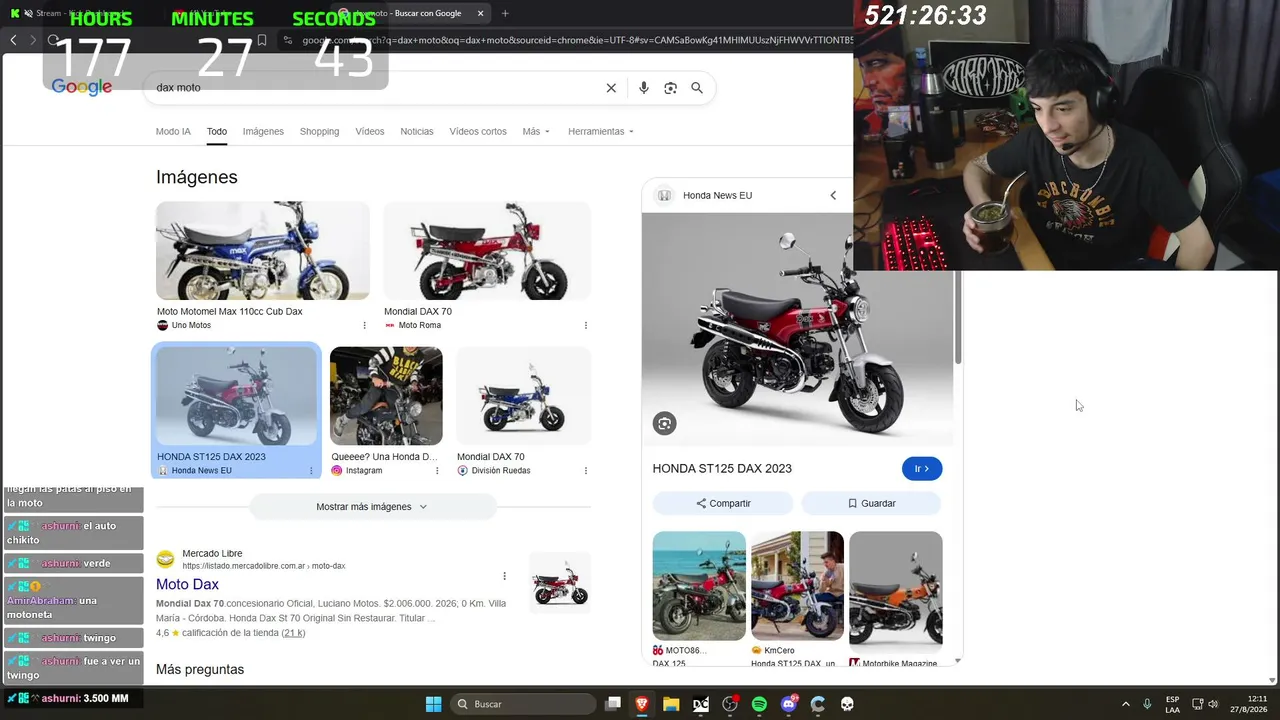Open more options for Mercado Libre result
Viewport: 1280px width, 720px height.
[x=504, y=576]
